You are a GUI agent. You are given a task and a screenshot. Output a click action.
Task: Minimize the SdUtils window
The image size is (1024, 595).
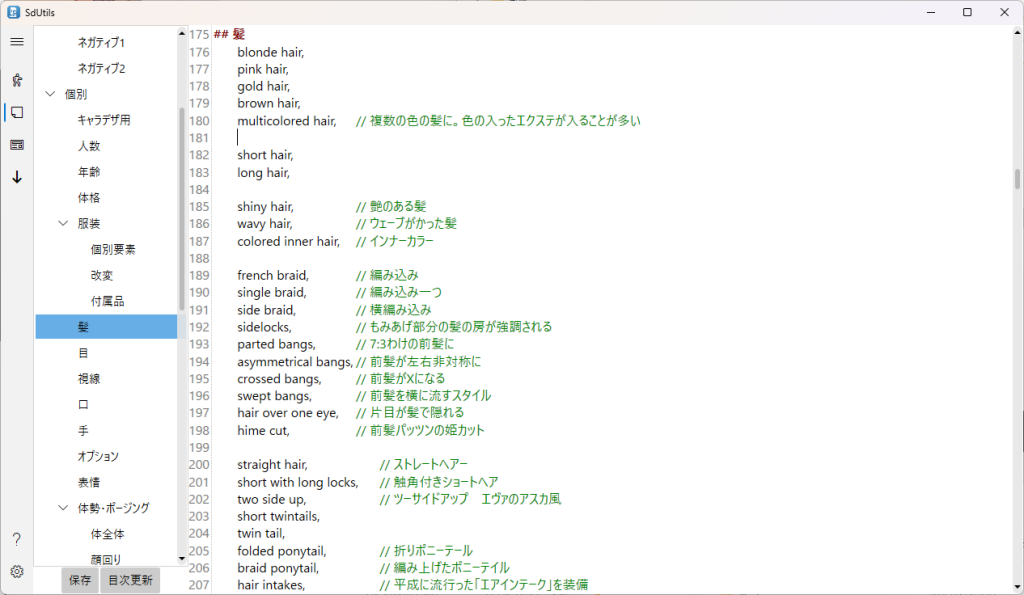coord(931,12)
